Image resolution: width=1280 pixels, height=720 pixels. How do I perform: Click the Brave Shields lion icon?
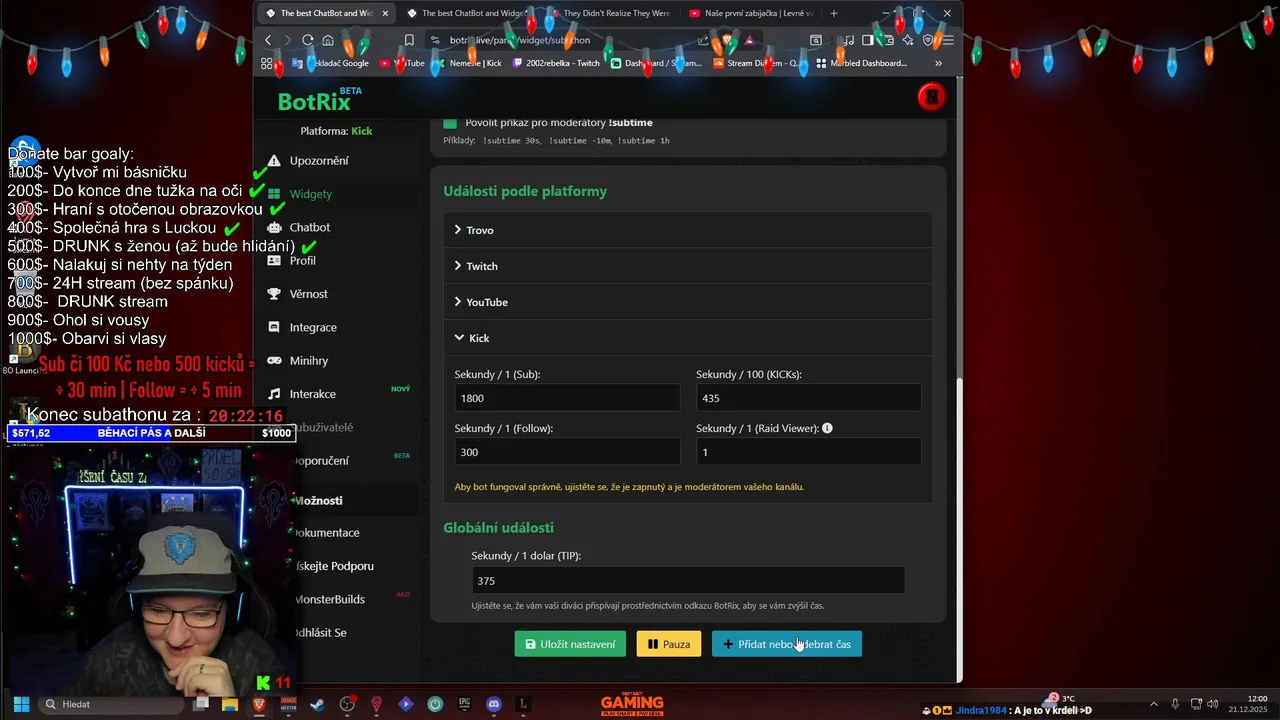(x=727, y=40)
